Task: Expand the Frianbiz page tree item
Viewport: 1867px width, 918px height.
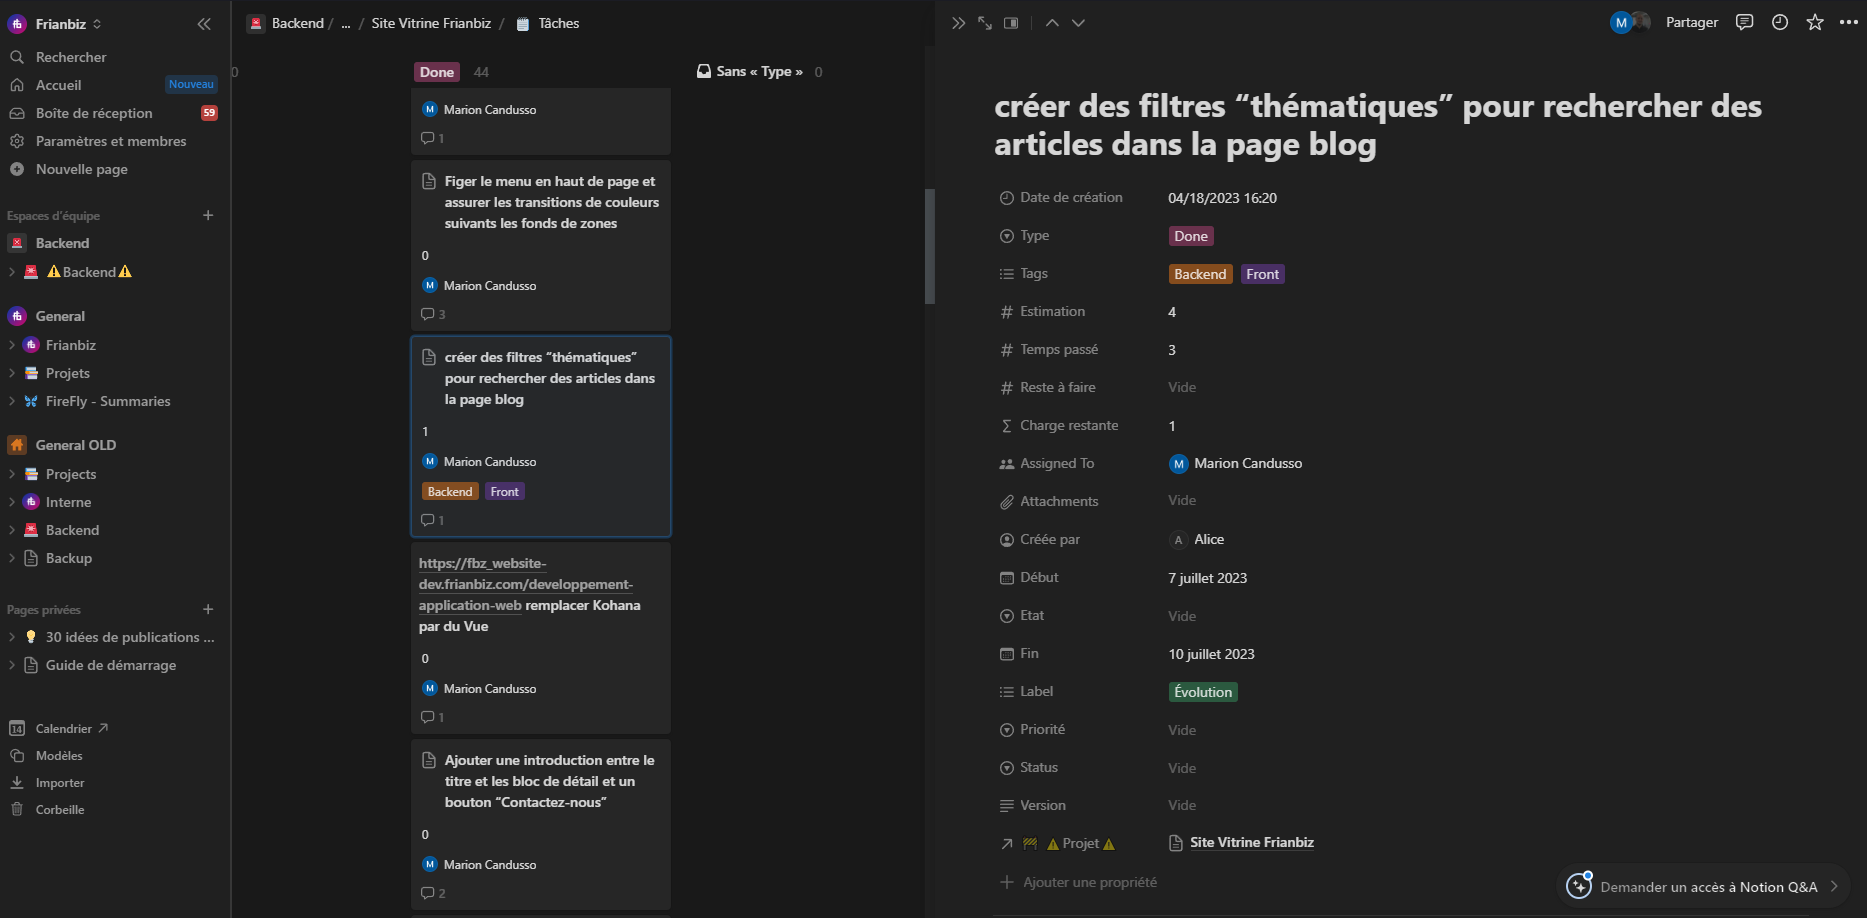Action: (x=12, y=345)
